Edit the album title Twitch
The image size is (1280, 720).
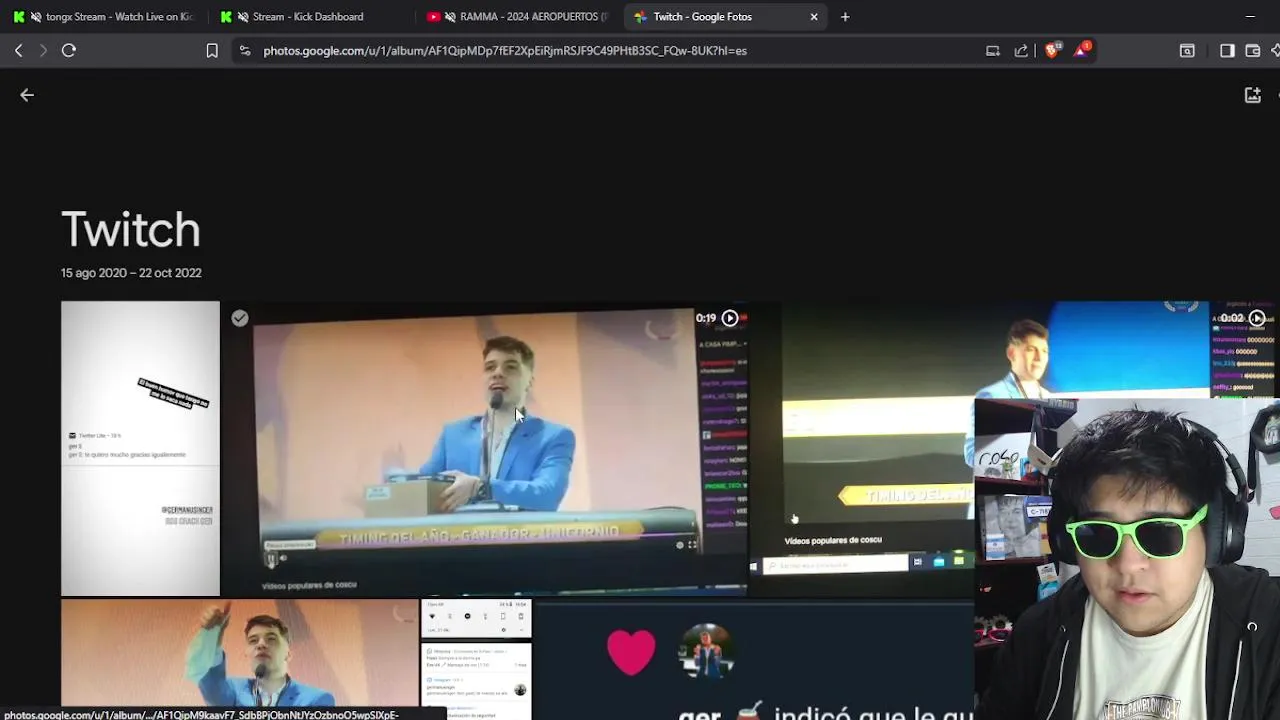coord(131,230)
